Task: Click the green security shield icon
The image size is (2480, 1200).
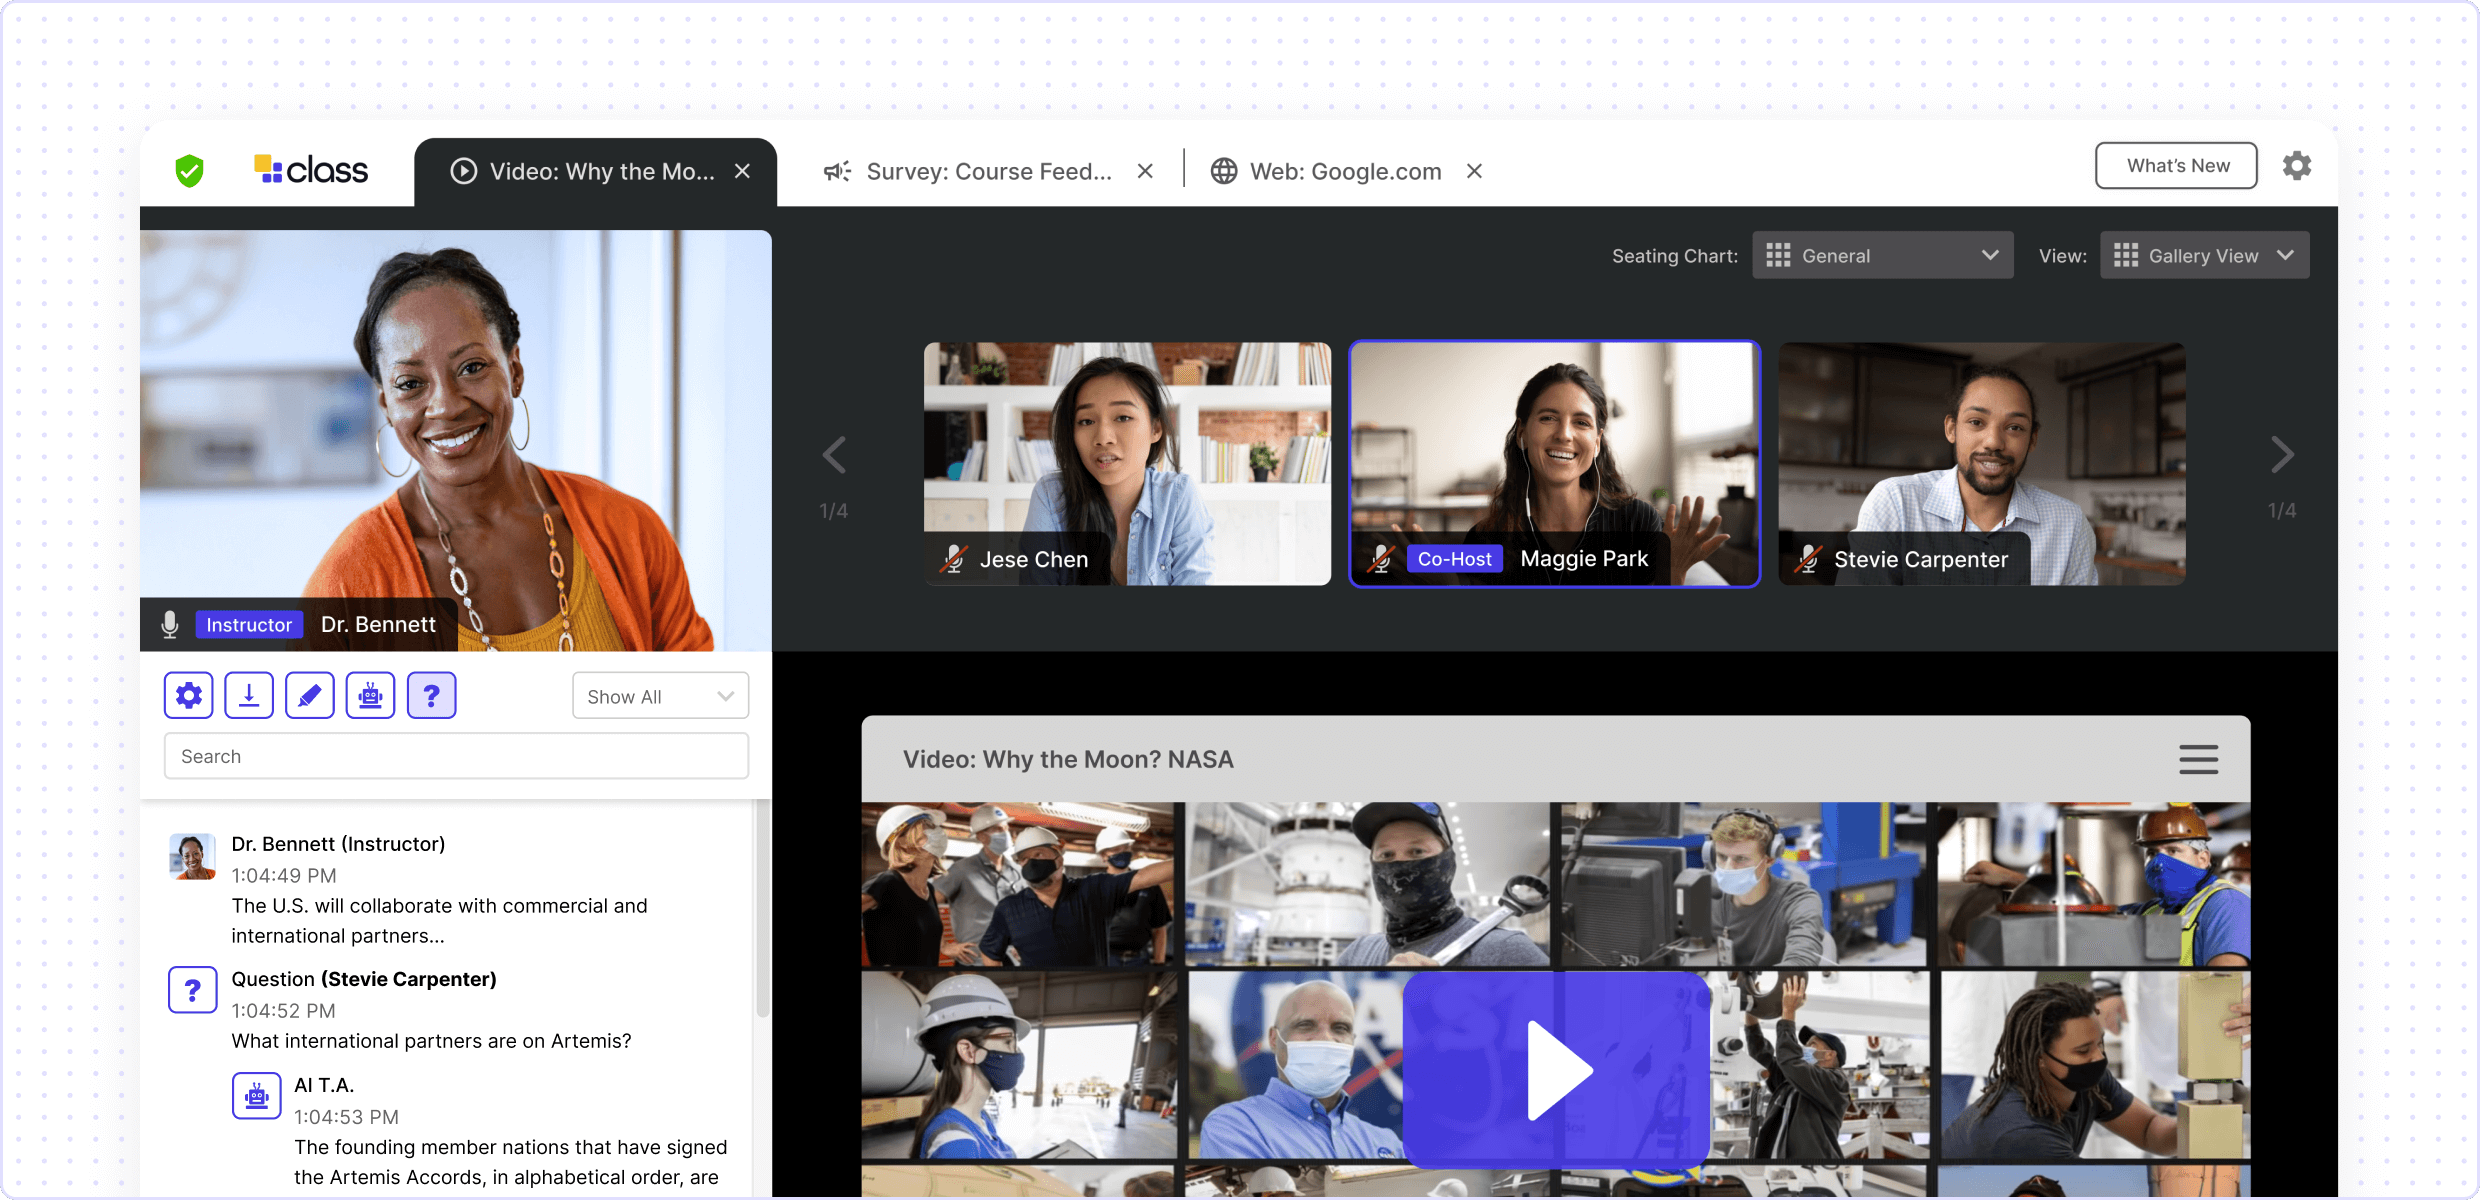Action: 189,171
